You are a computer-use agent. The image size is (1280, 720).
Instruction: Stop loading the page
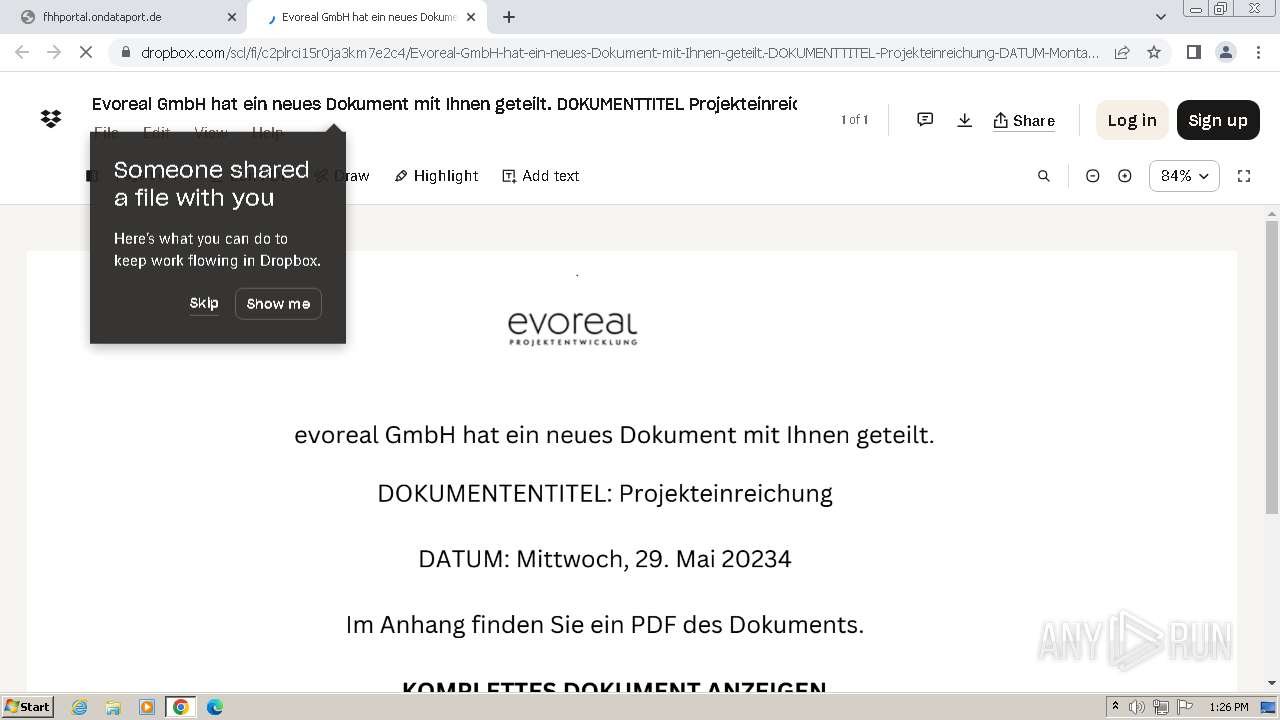(86, 52)
